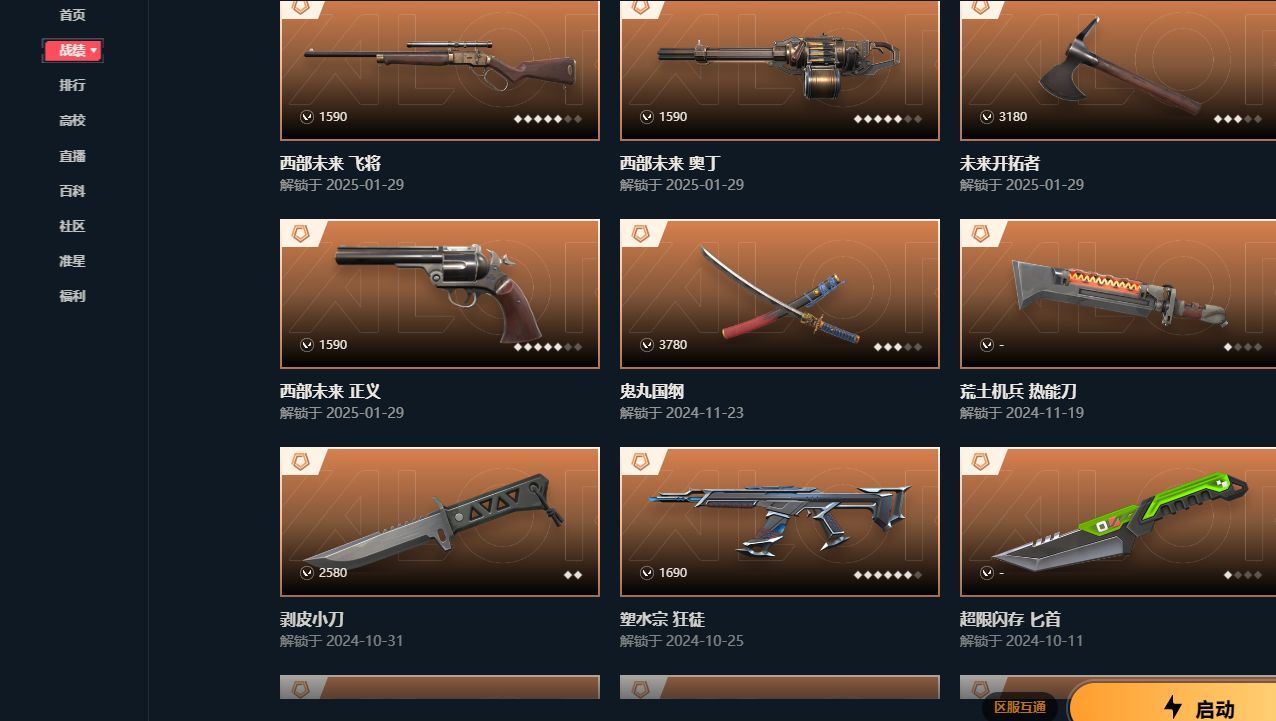Open the 鬼丸国纲 skin title link

pyautogui.click(x=652, y=391)
